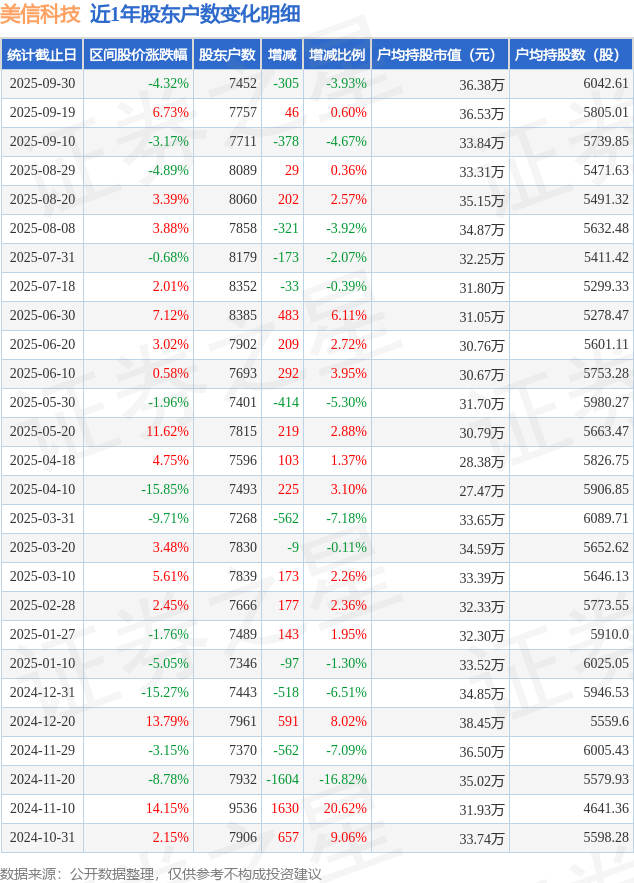
Task: Click the 股东户数 column header
Action: pos(227,55)
